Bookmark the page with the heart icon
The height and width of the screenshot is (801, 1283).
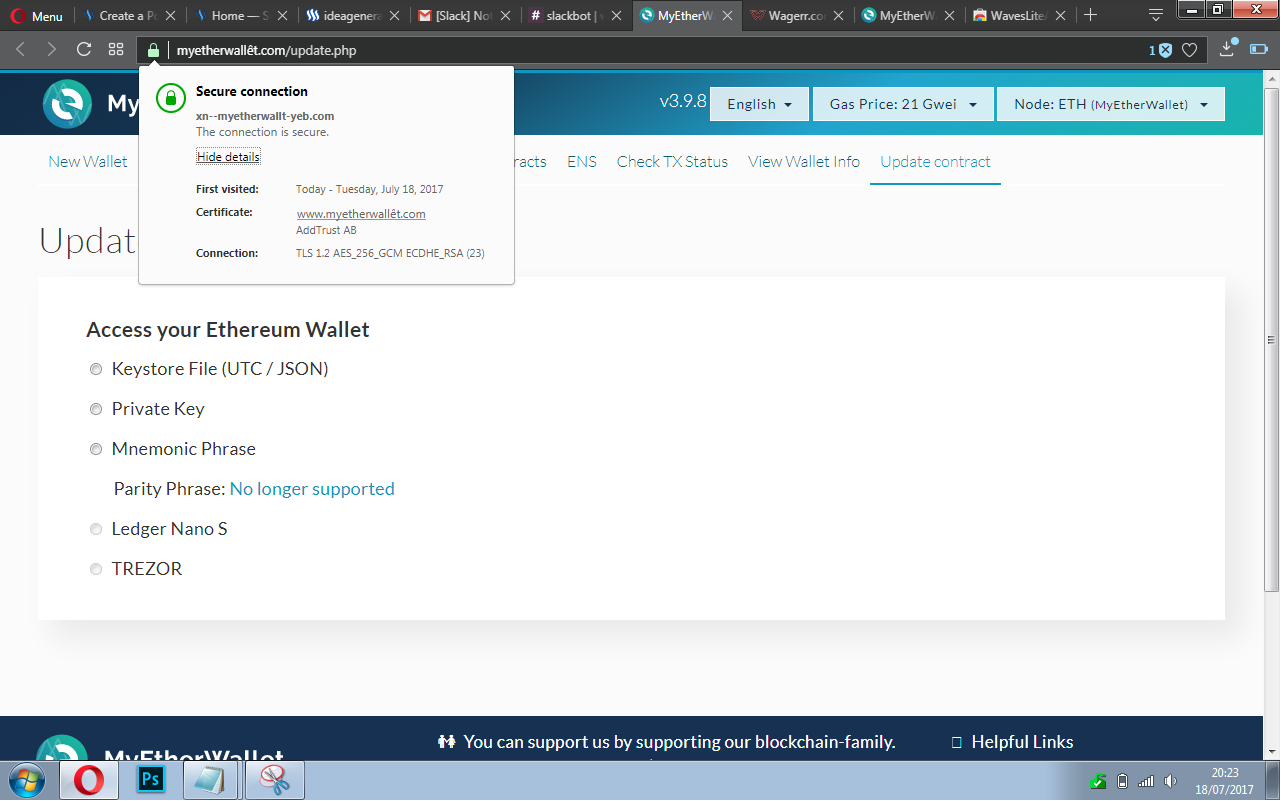click(x=1190, y=50)
